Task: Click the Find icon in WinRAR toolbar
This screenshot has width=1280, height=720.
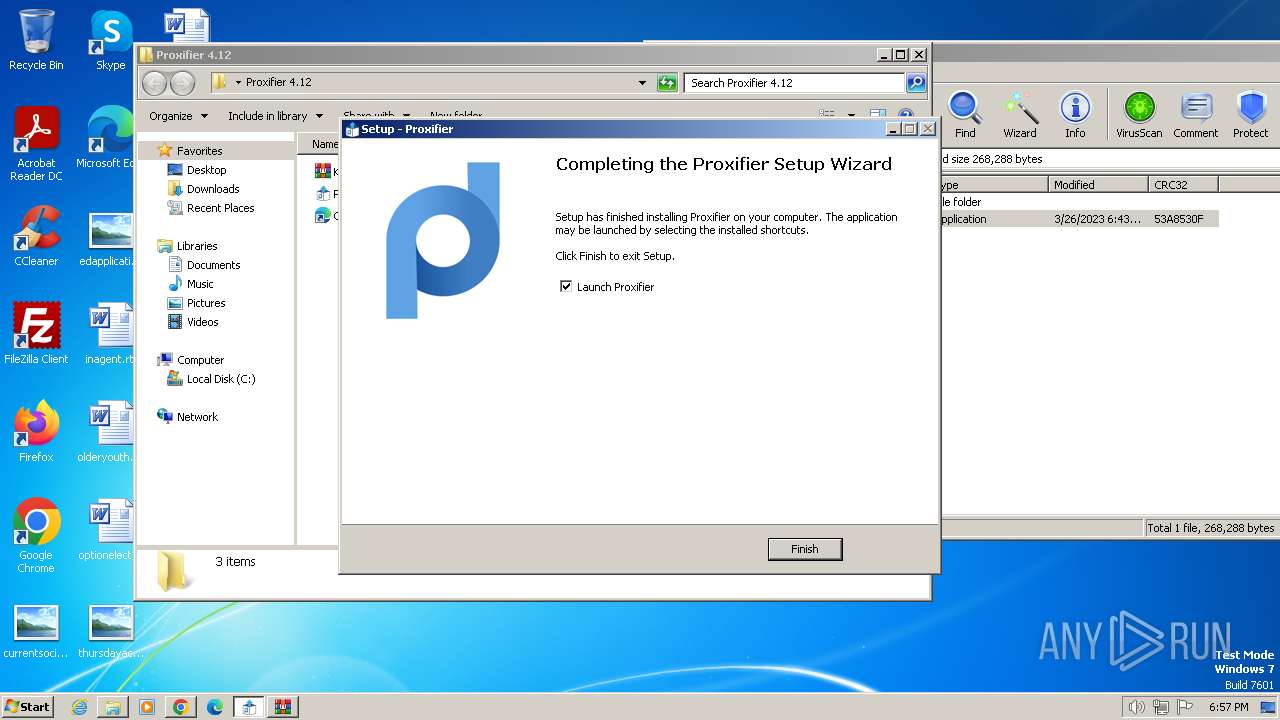Action: pyautogui.click(x=965, y=115)
